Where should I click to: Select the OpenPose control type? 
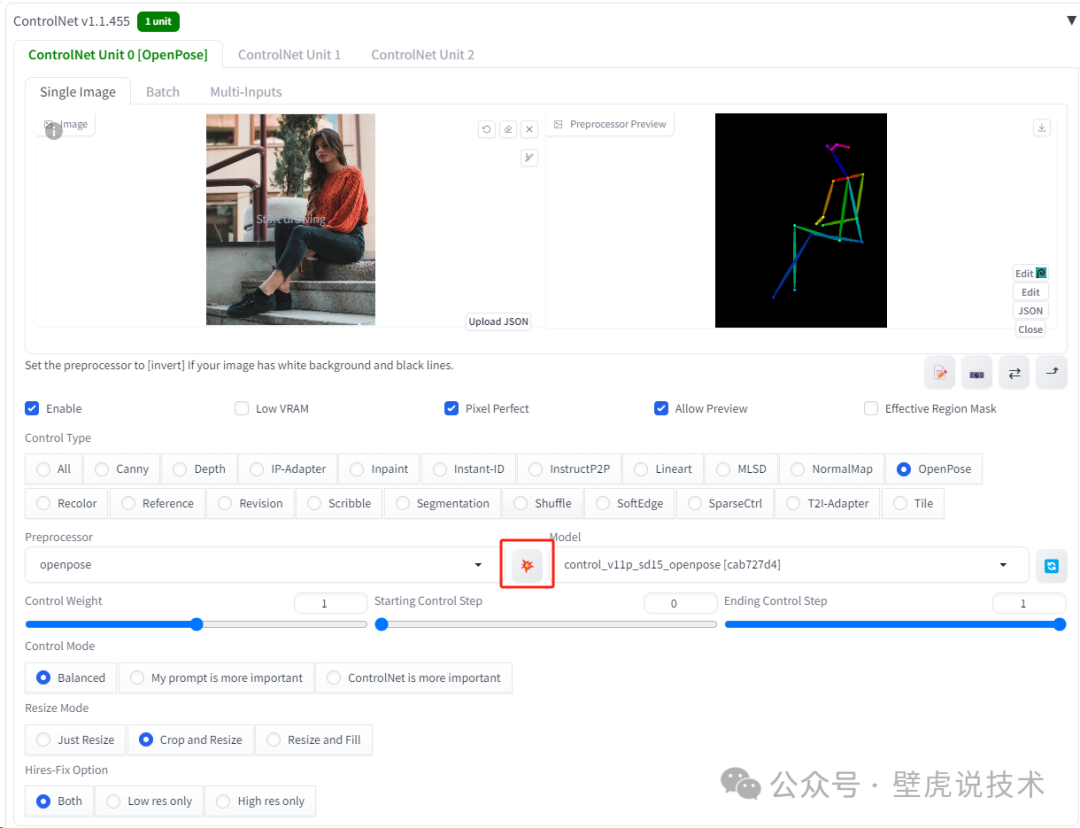pos(933,469)
